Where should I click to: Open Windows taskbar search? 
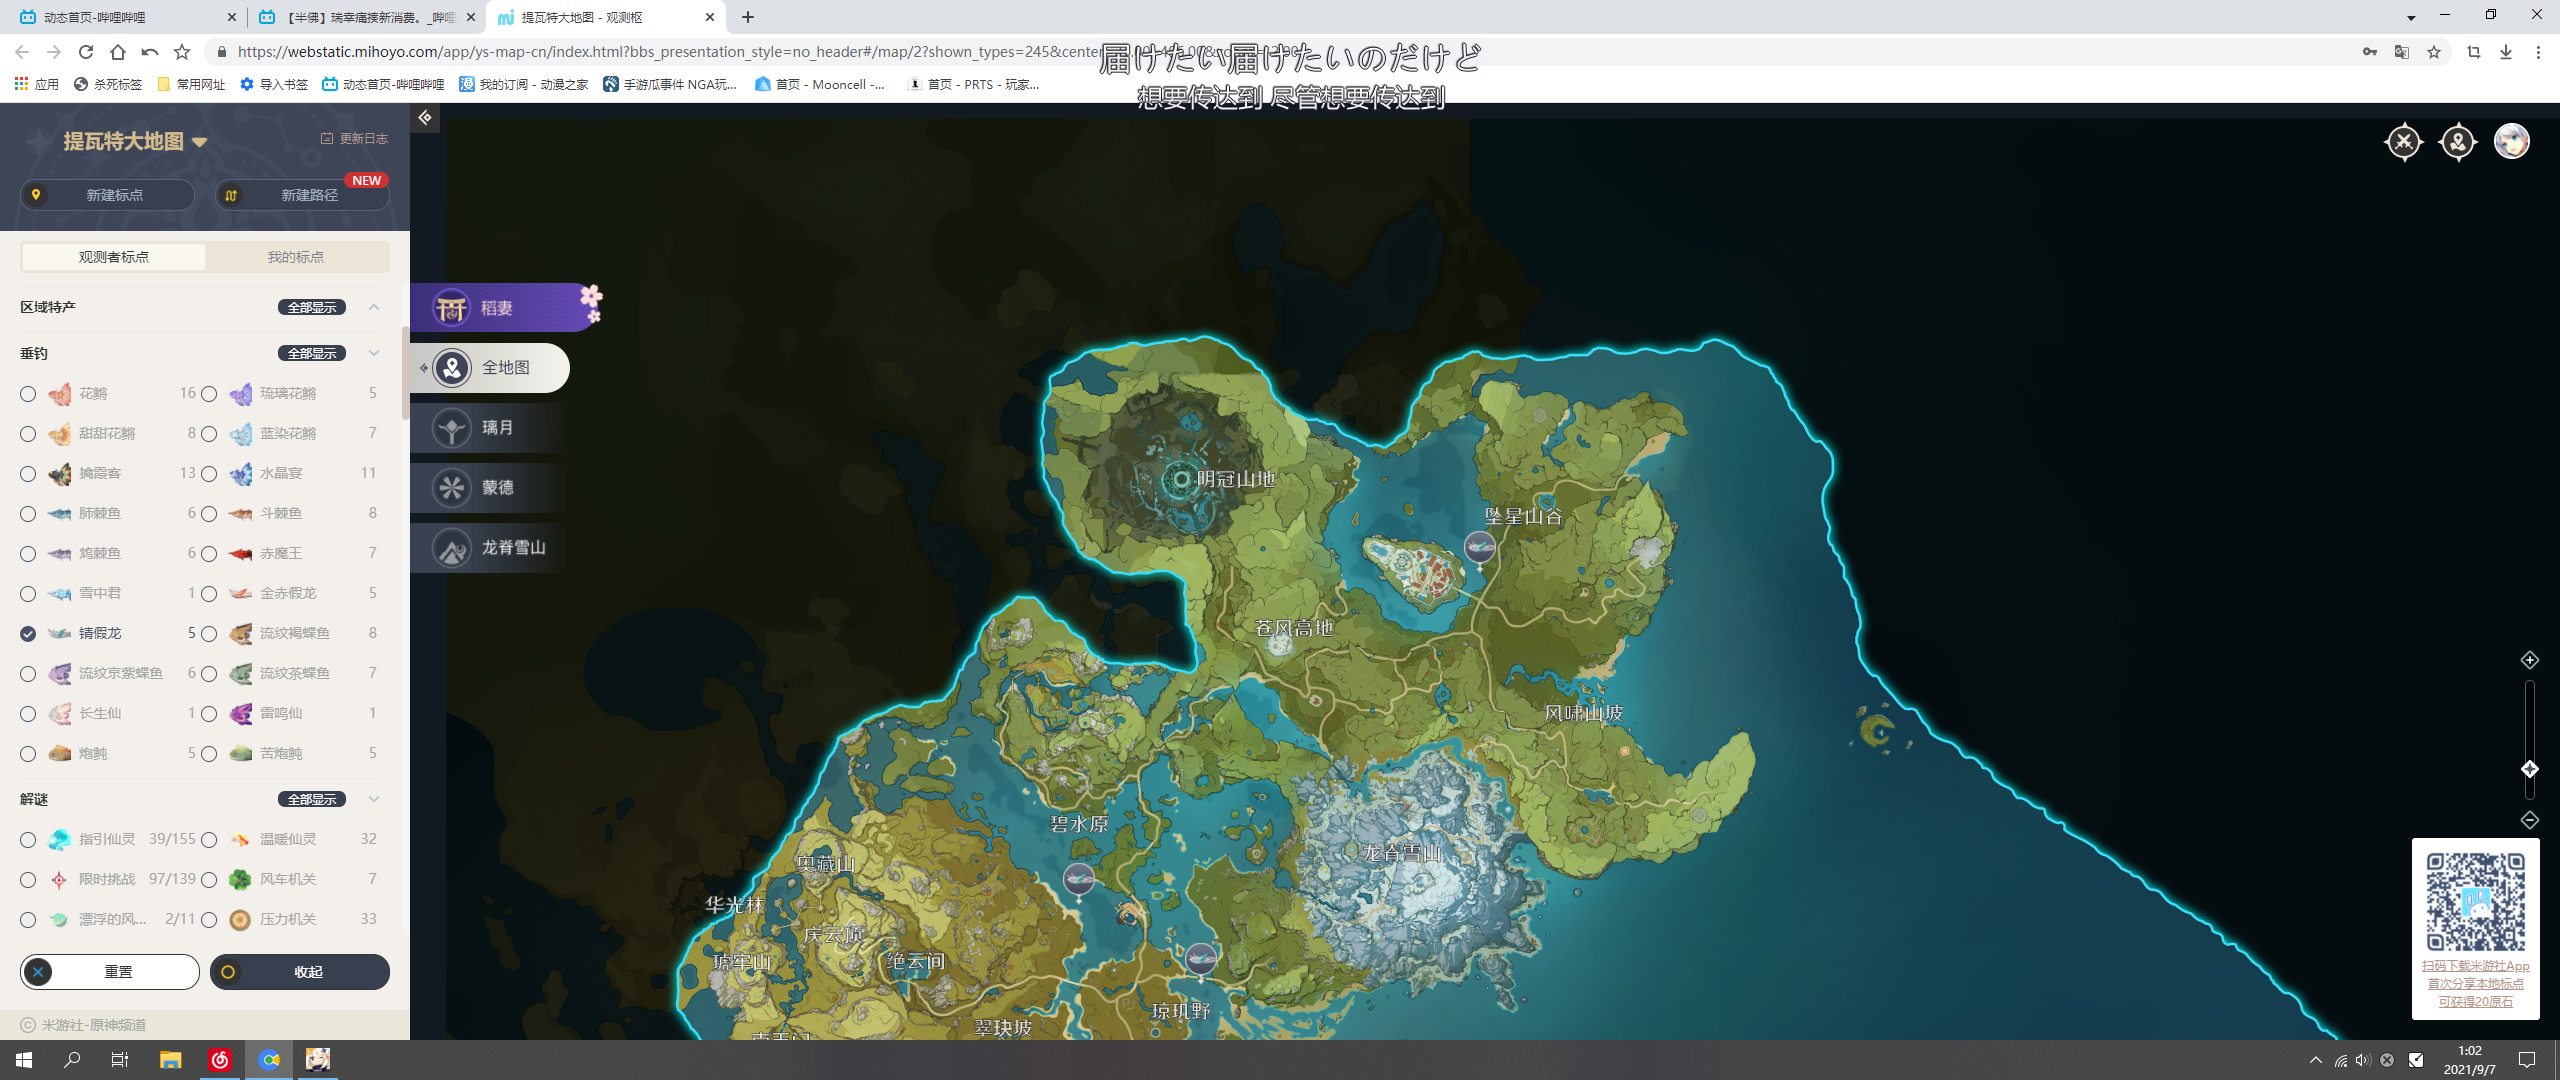click(72, 1060)
